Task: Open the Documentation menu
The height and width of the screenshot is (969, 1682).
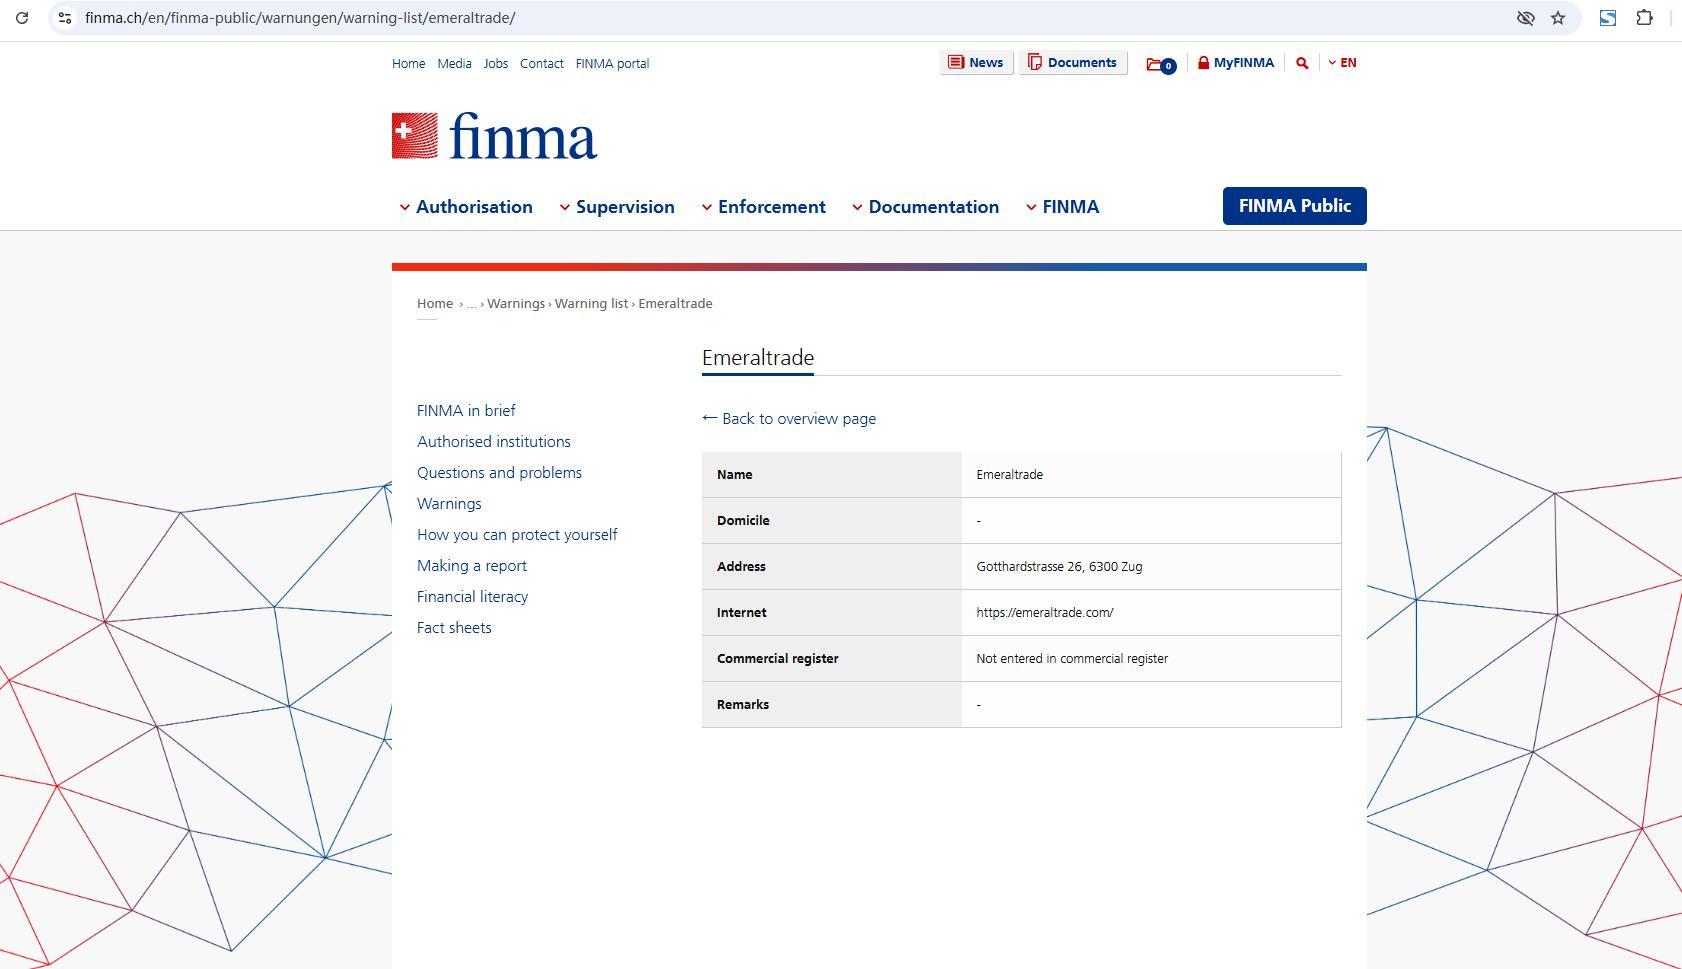Action: (x=925, y=207)
